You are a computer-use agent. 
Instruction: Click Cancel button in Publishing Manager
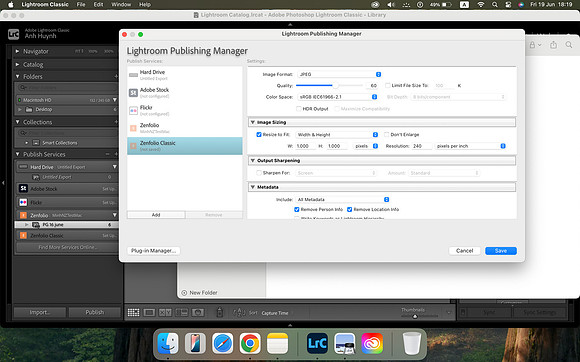[x=465, y=251]
